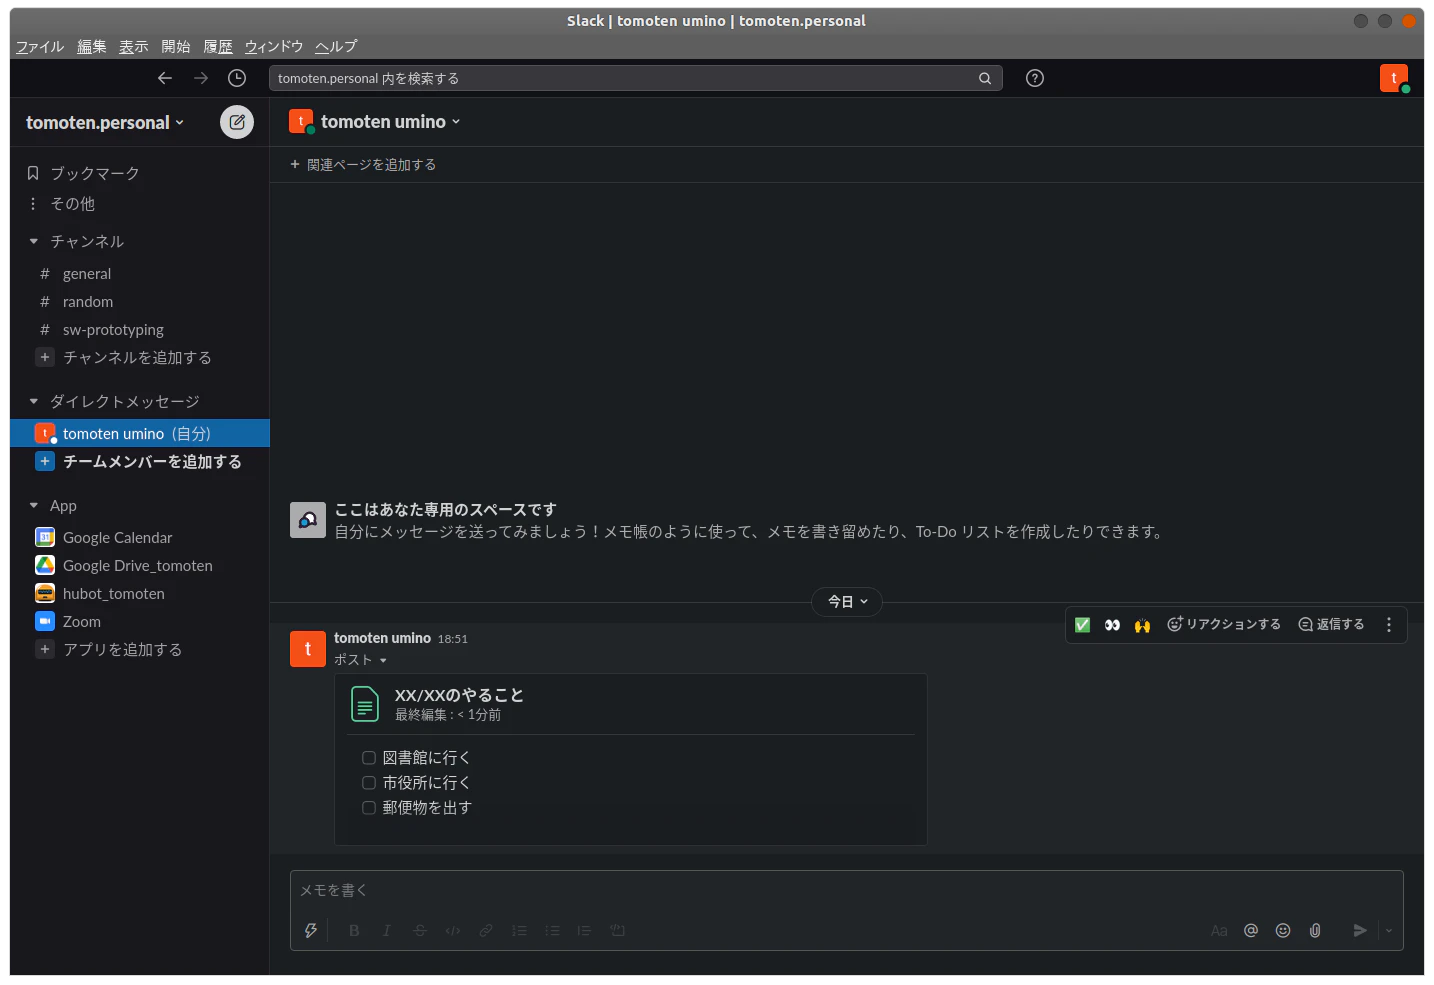Insert blockquote in composer
Screen dimensions: 1434x985
[585, 930]
